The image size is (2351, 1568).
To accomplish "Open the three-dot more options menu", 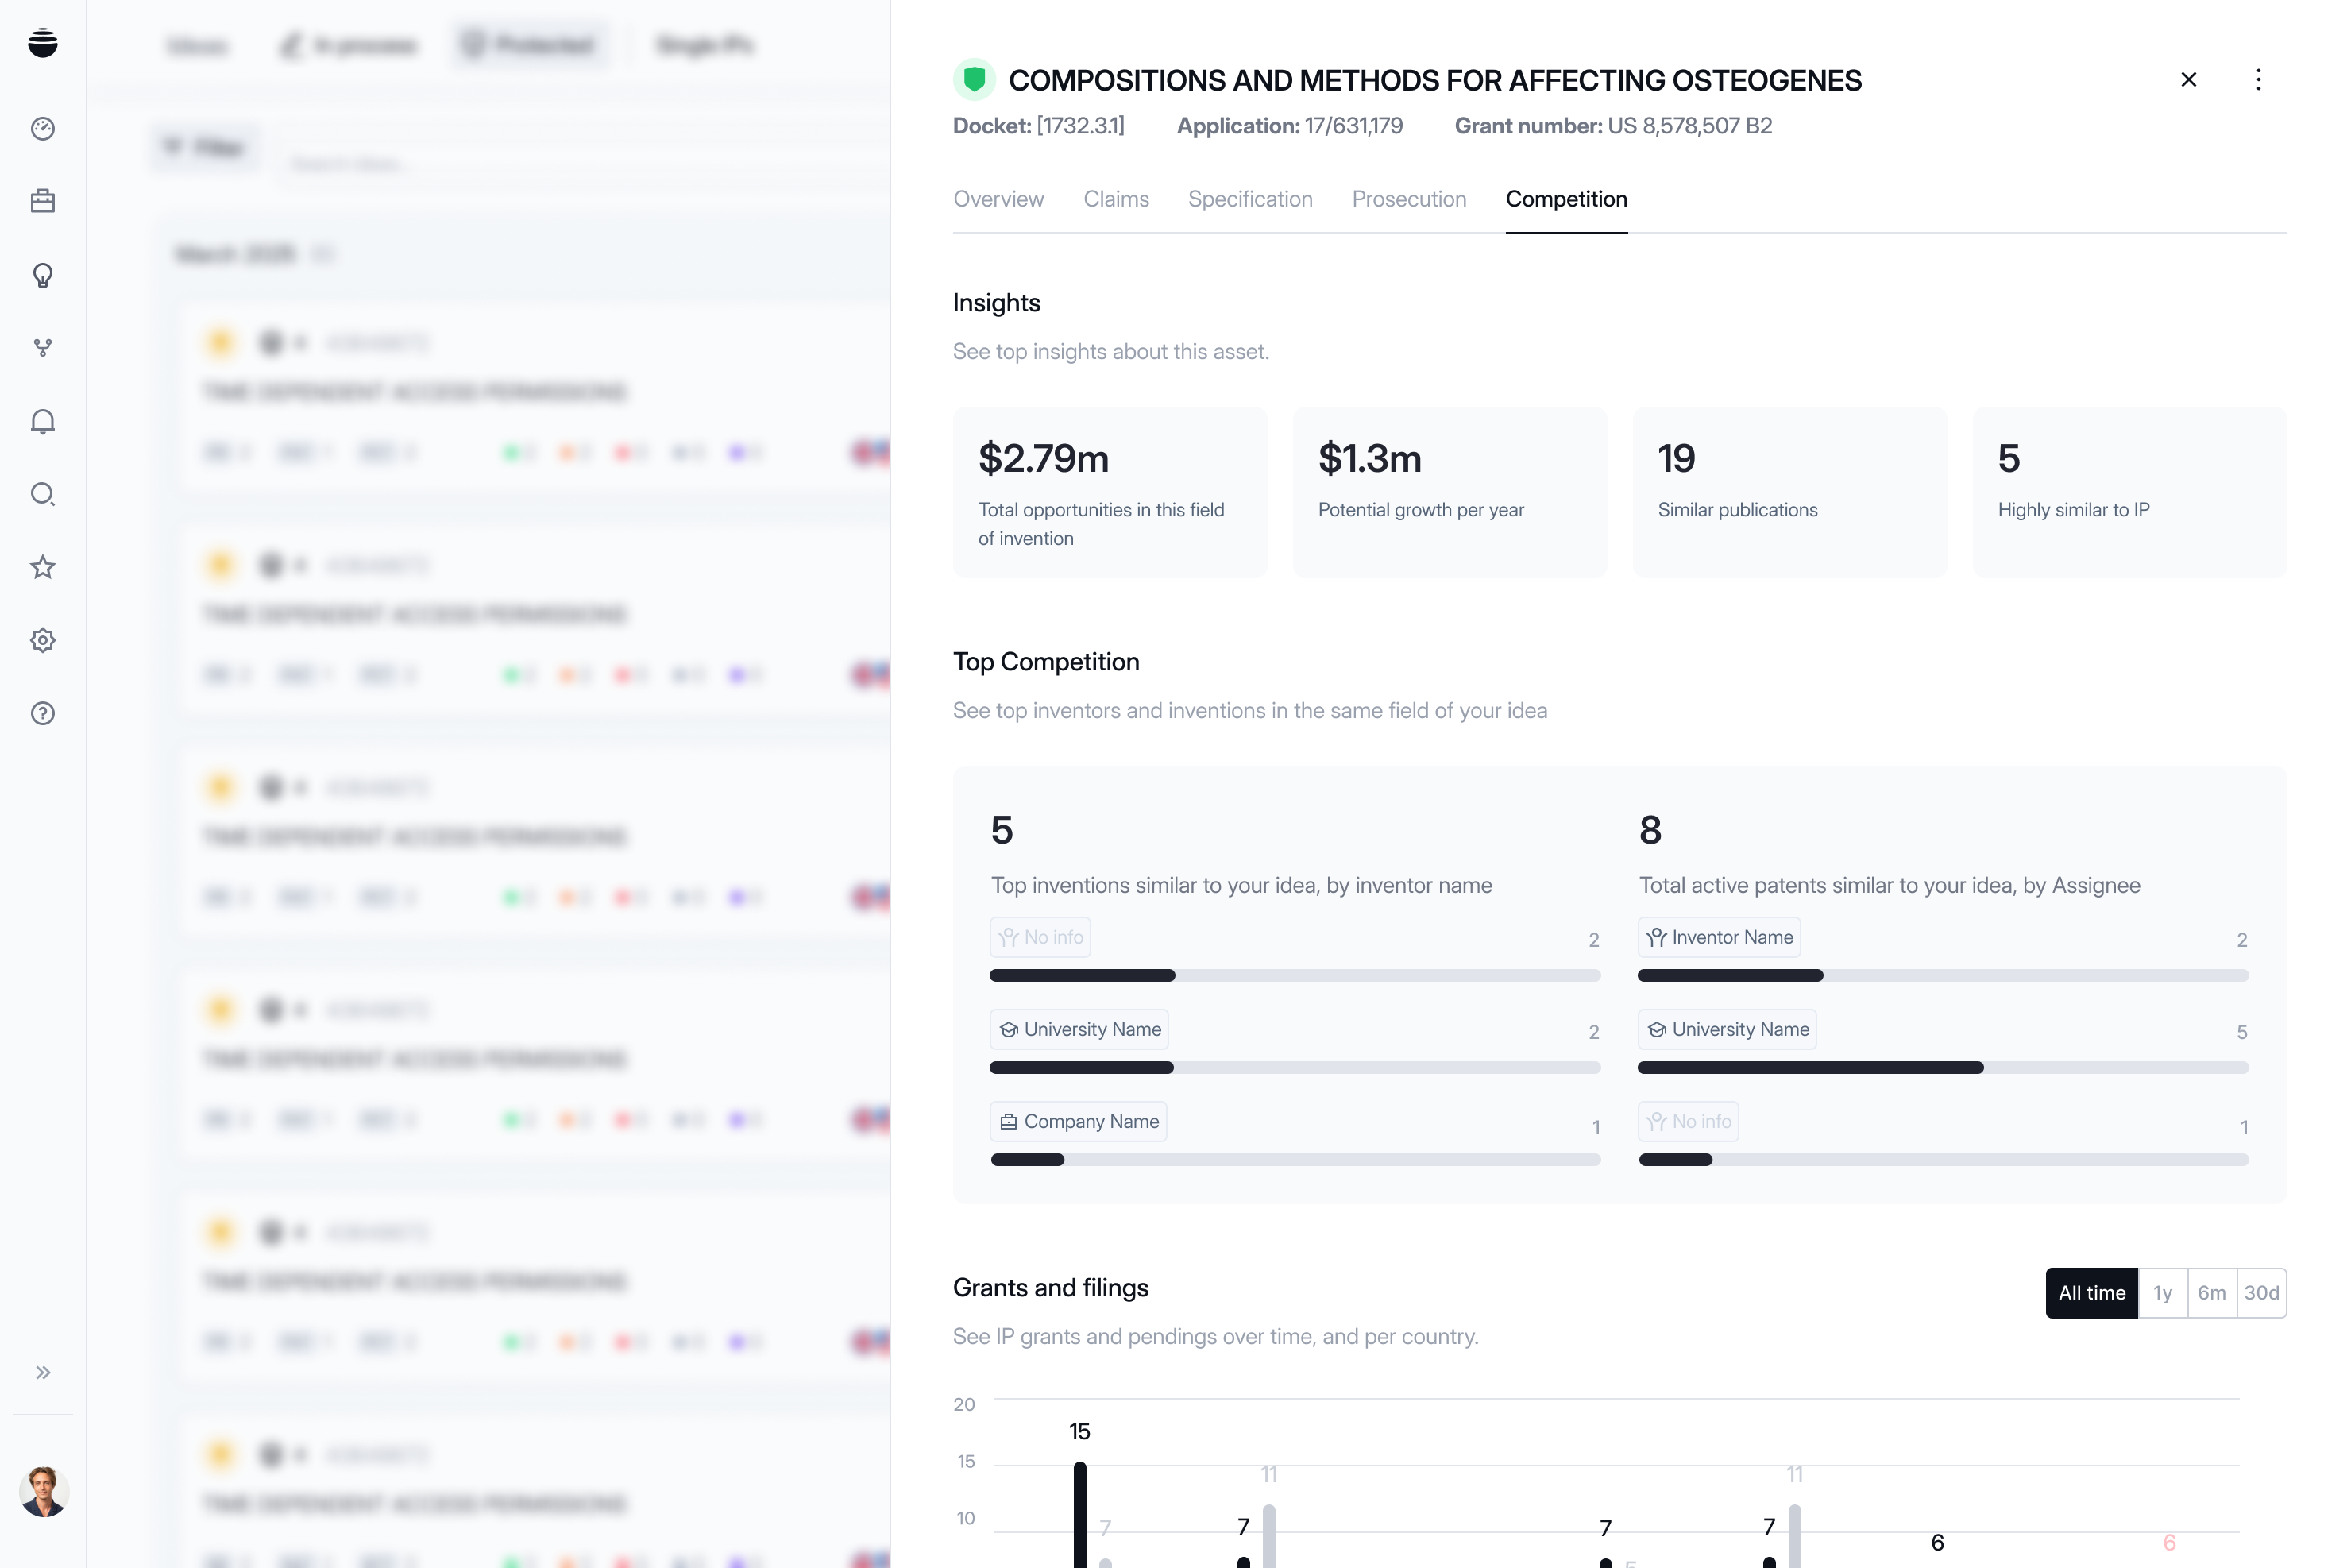I will point(2257,80).
